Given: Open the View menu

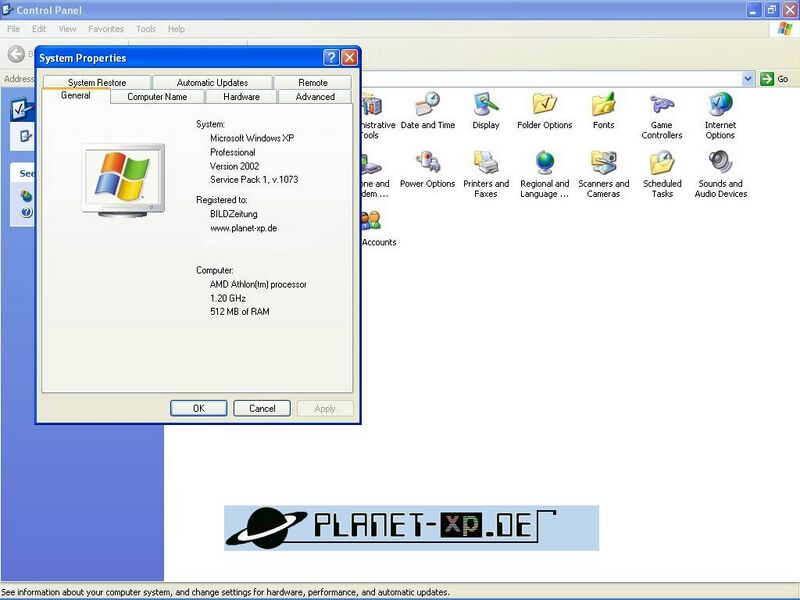Looking at the screenshot, I should [x=67, y=29].
